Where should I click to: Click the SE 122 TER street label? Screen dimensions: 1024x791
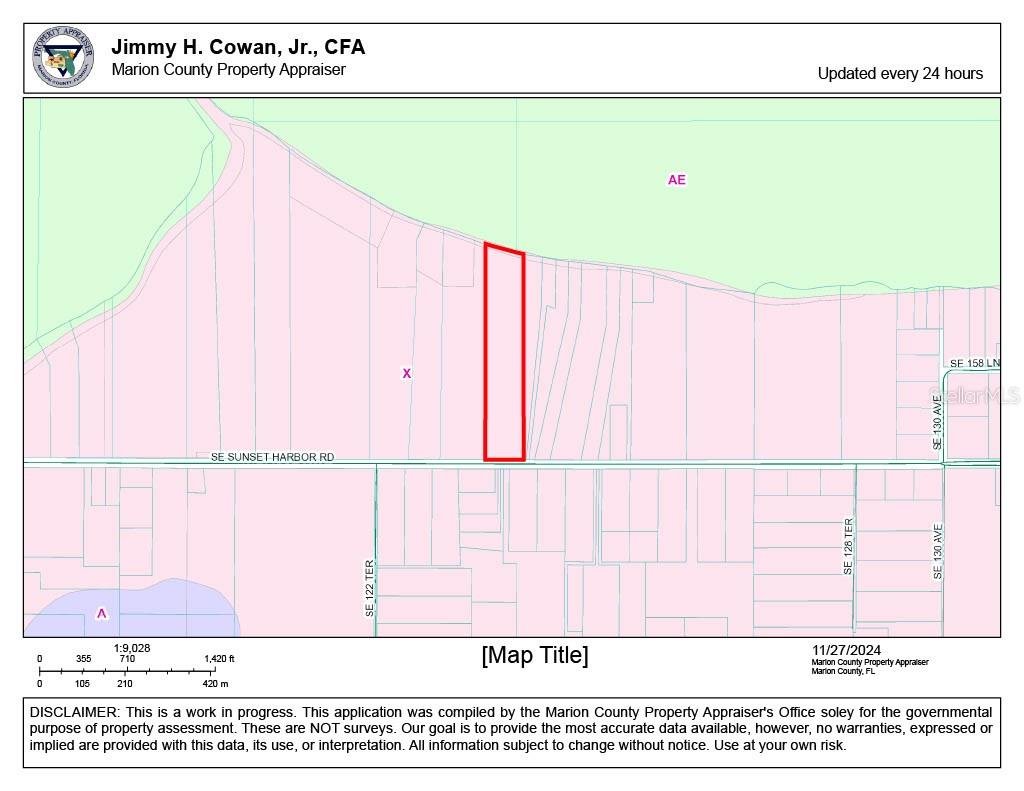(369, 586)
